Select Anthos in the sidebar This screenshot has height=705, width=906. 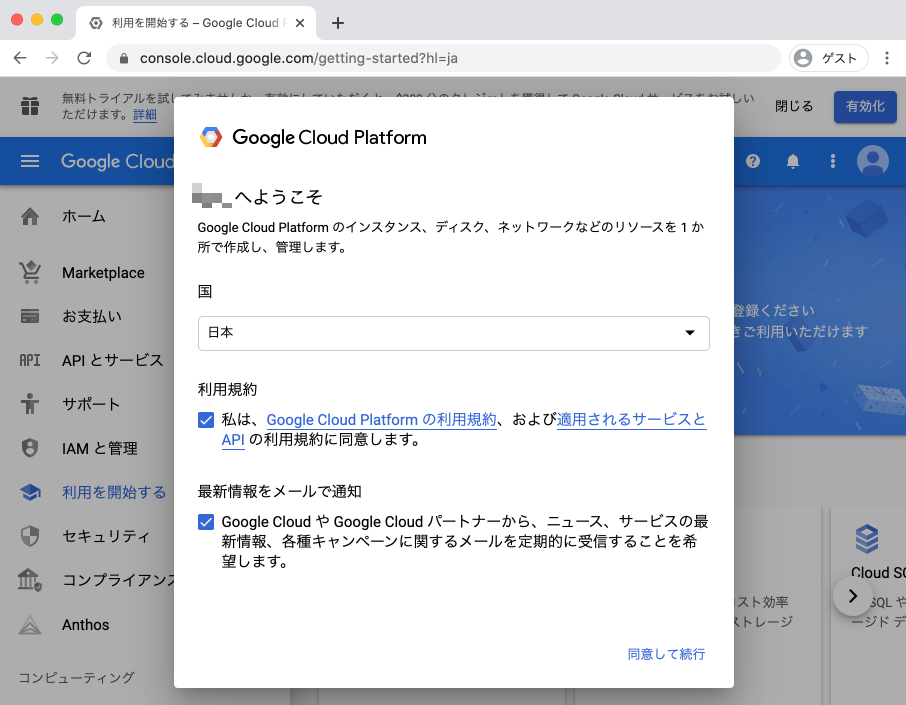tap(86, 625)
